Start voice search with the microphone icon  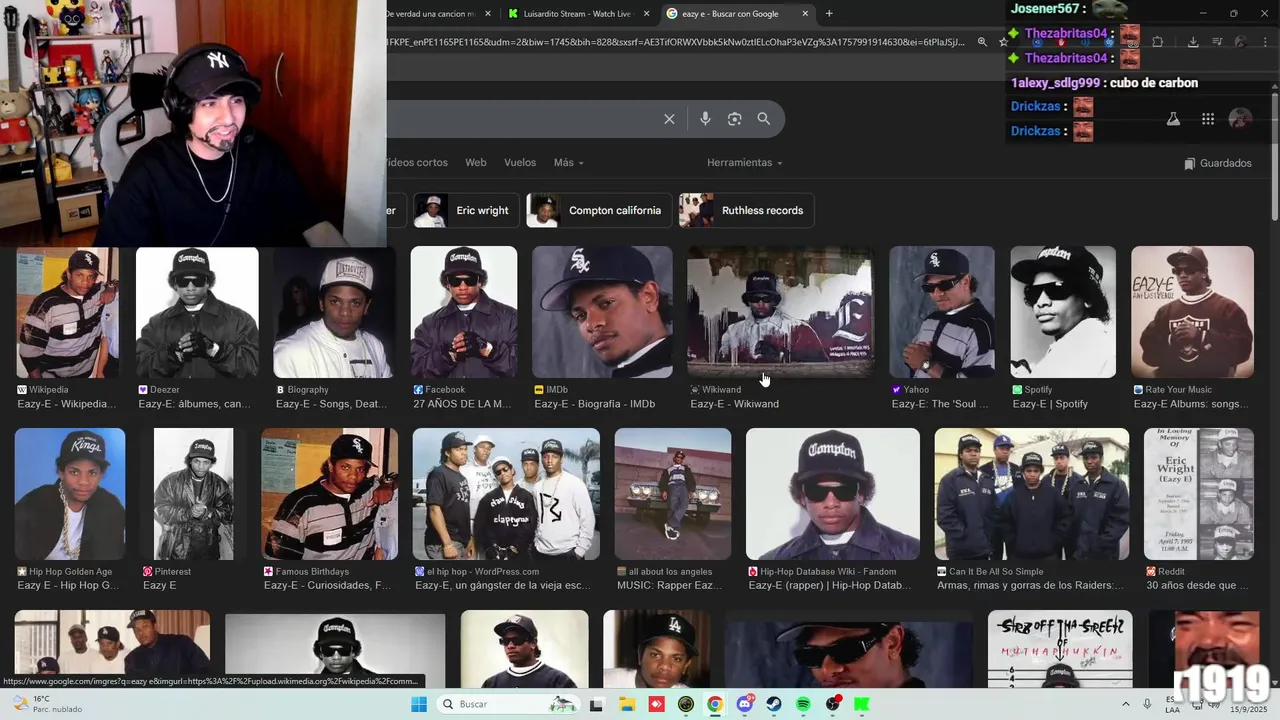[705, 119]
